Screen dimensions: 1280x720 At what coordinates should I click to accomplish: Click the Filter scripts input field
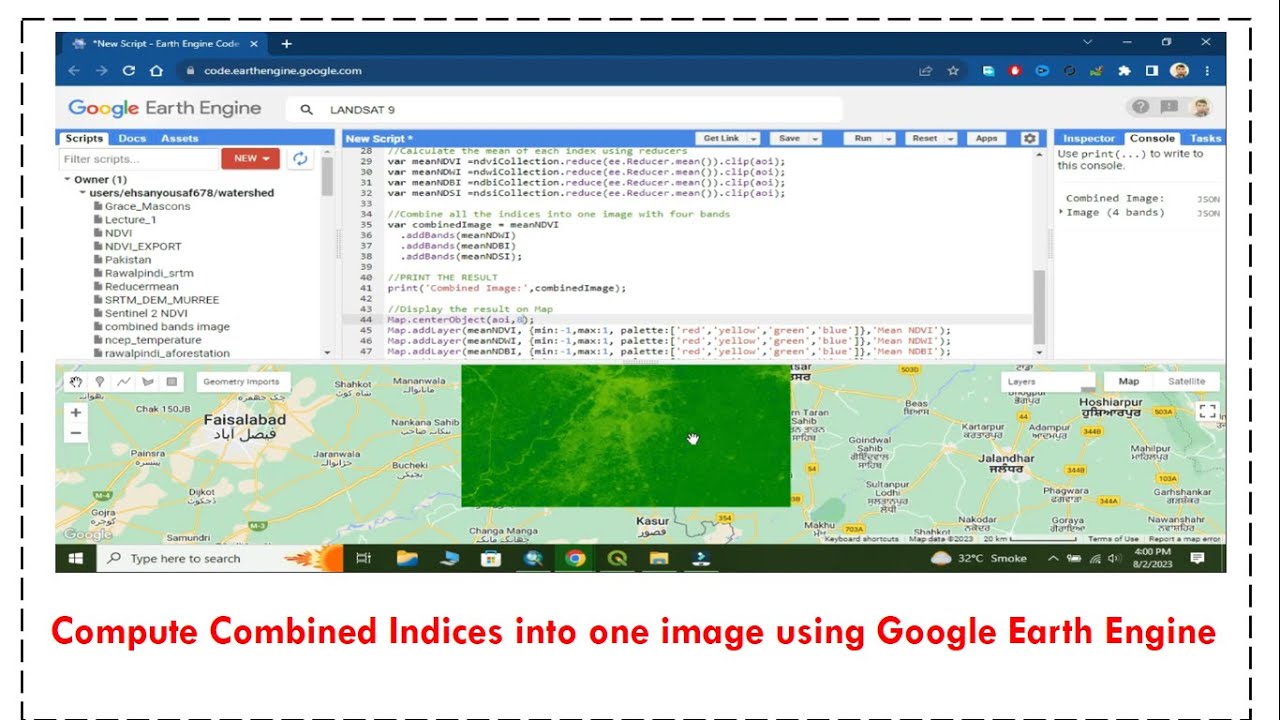[140, 158]
